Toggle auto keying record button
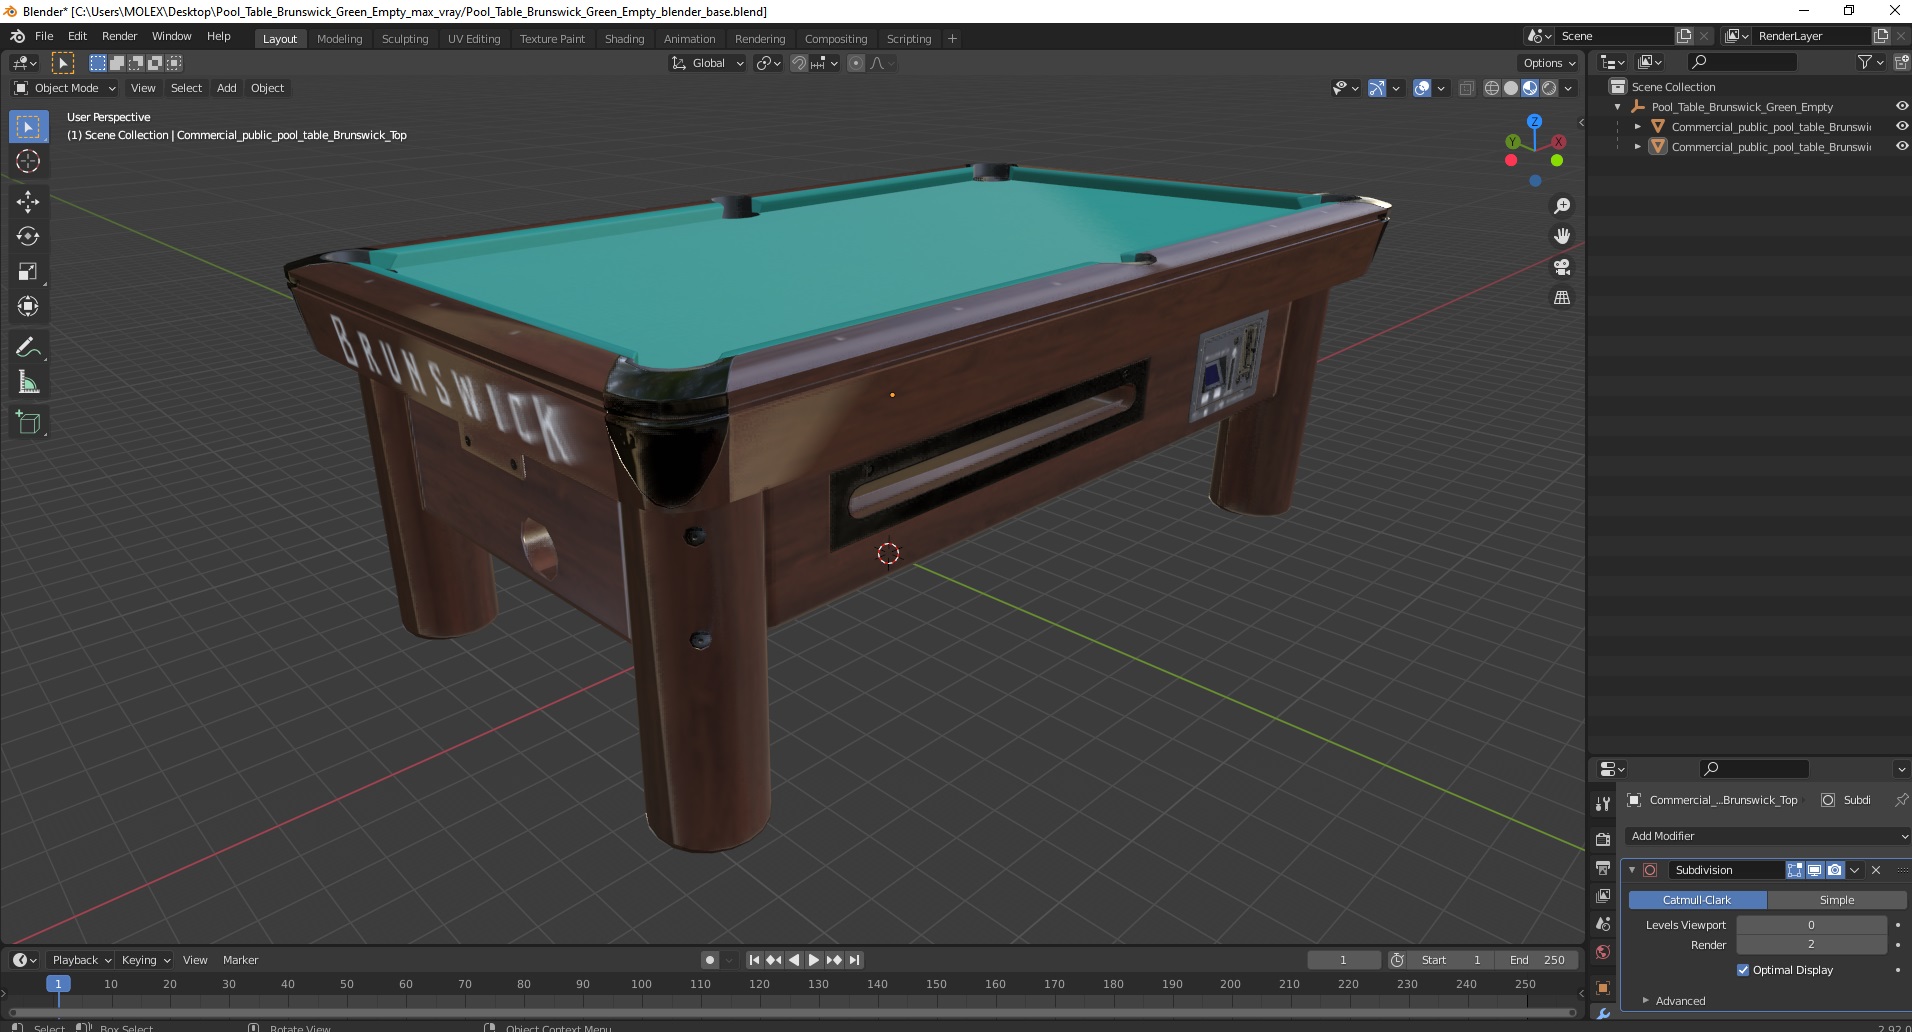The height and width of the screenshot is (1032, 1912). click(x=709, y=960)
